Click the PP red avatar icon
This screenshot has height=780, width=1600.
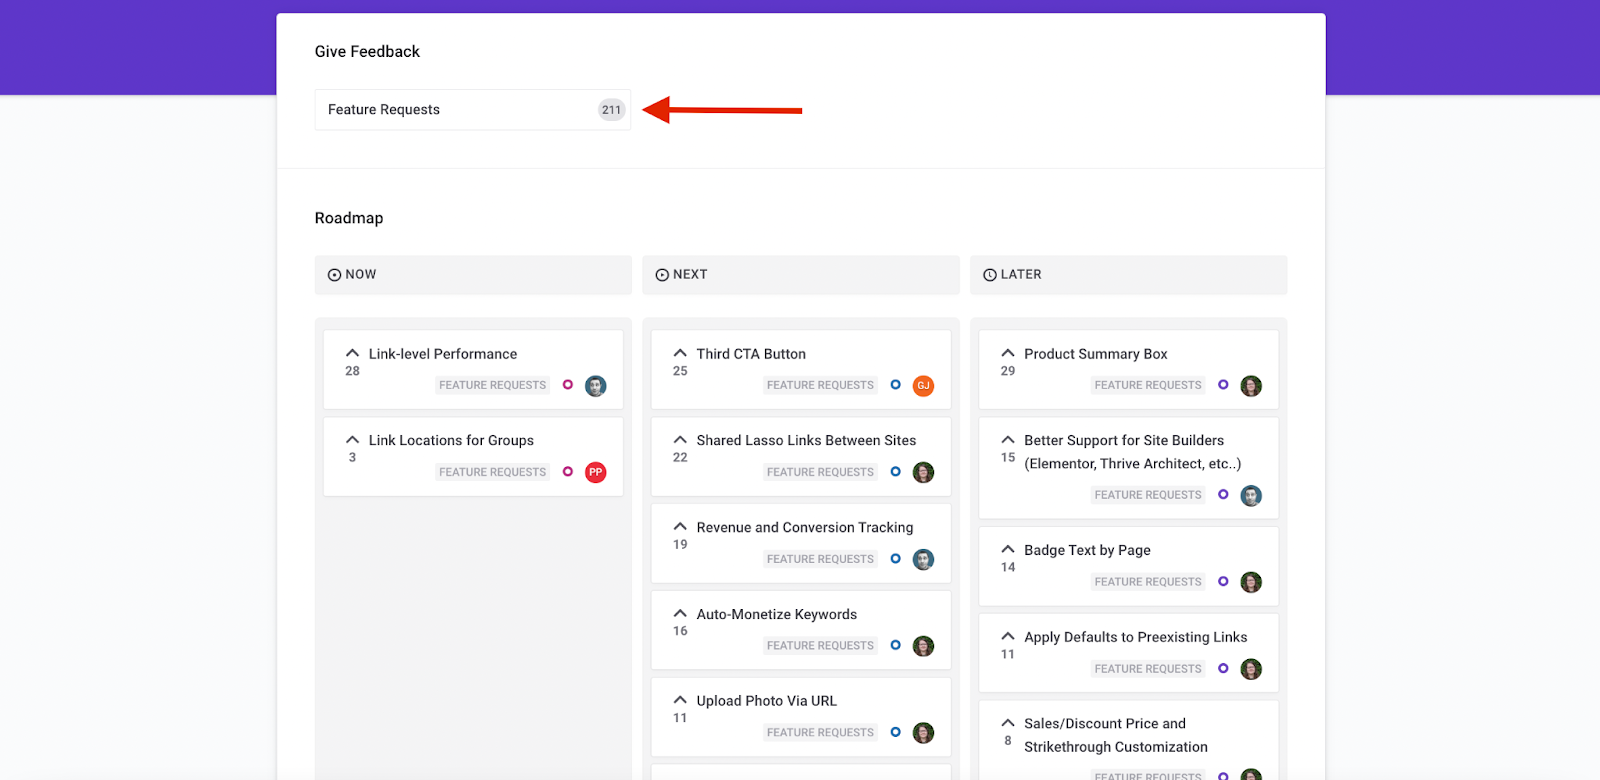click(x=595, y=472)
